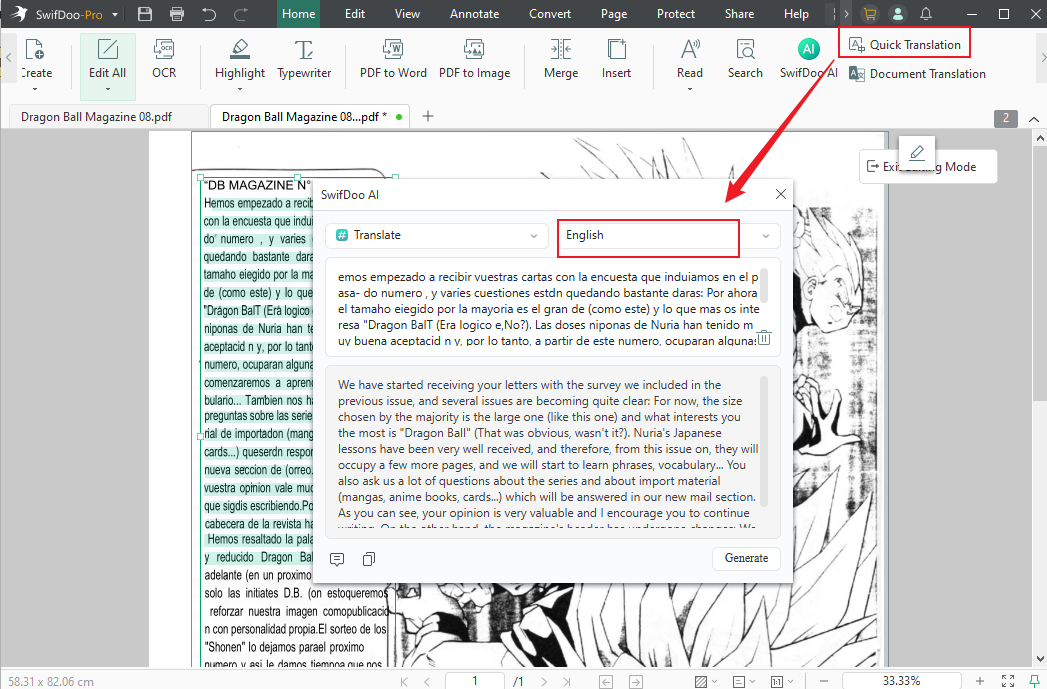The width and height of the screenshot is (1047, 689).
Task: Select the Typewriter tool
Action: (305, 60)
